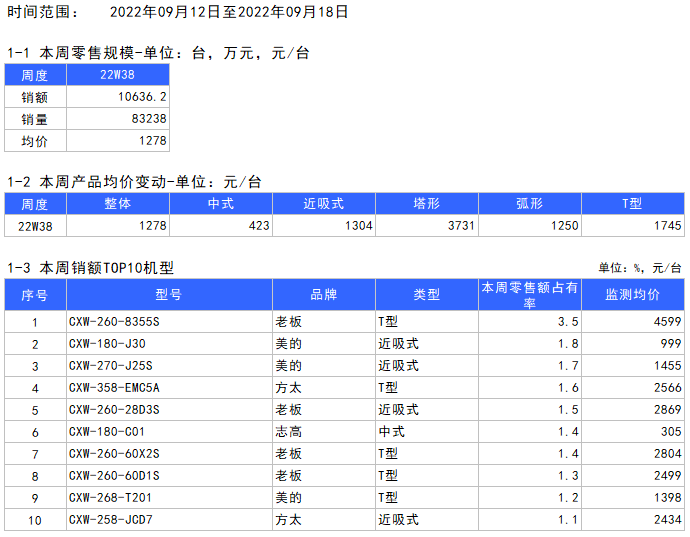Select price 2434 for CXW-258-JCD7
The height and width of the screenshot is (537, 690).
[x=668, y=520]
